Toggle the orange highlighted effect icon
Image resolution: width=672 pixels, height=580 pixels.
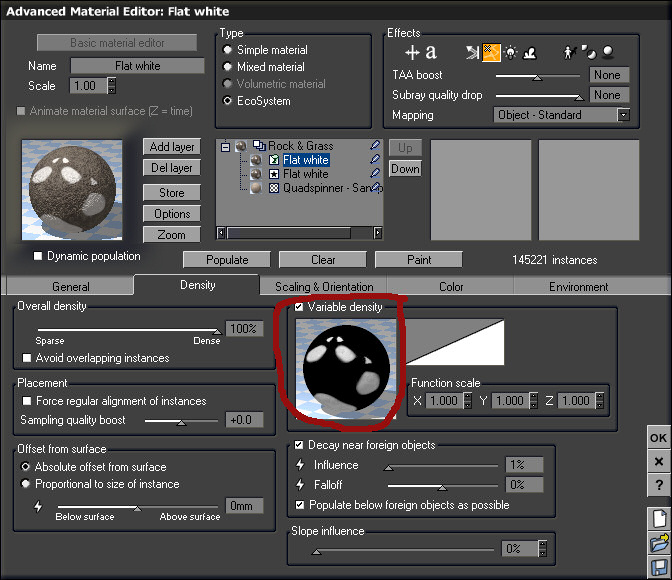(491, 53)
